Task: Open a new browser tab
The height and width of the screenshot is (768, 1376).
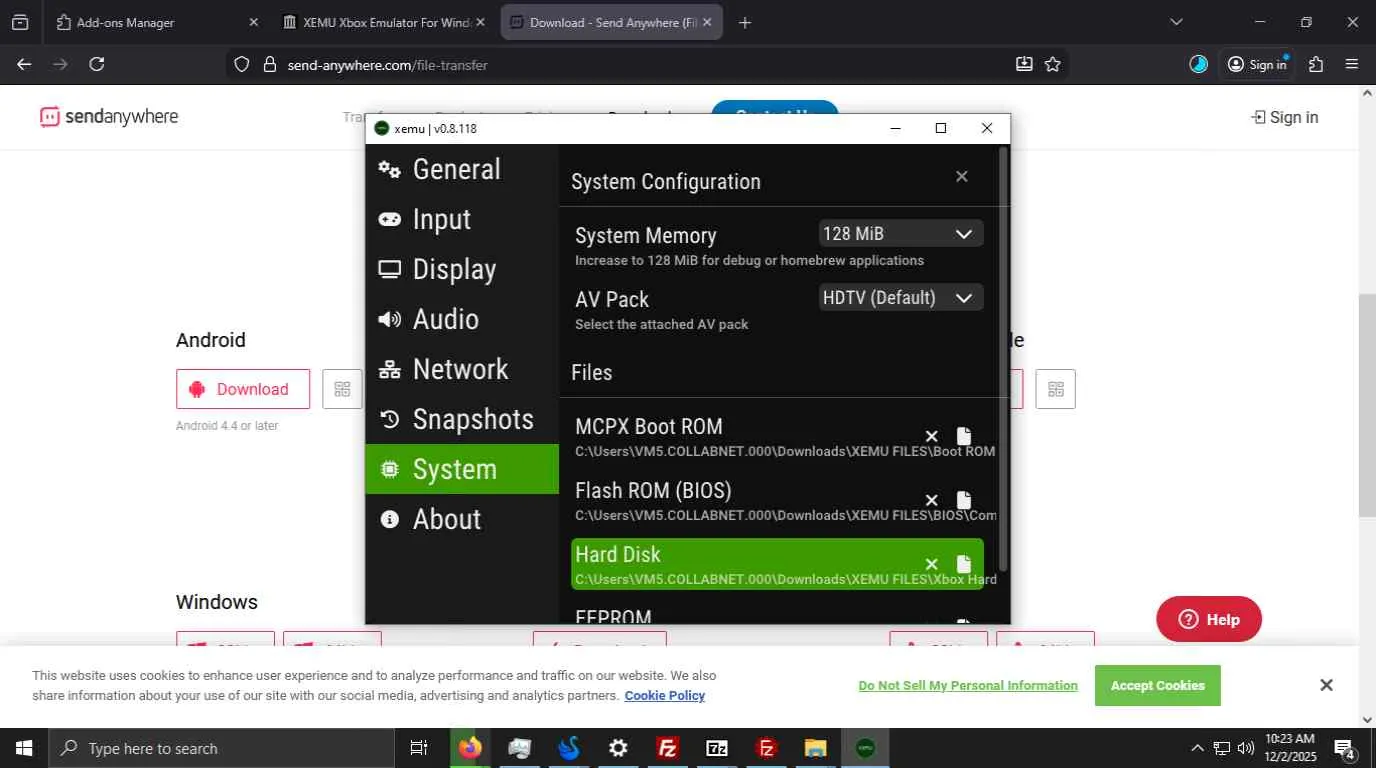Action: click(745, 22)
